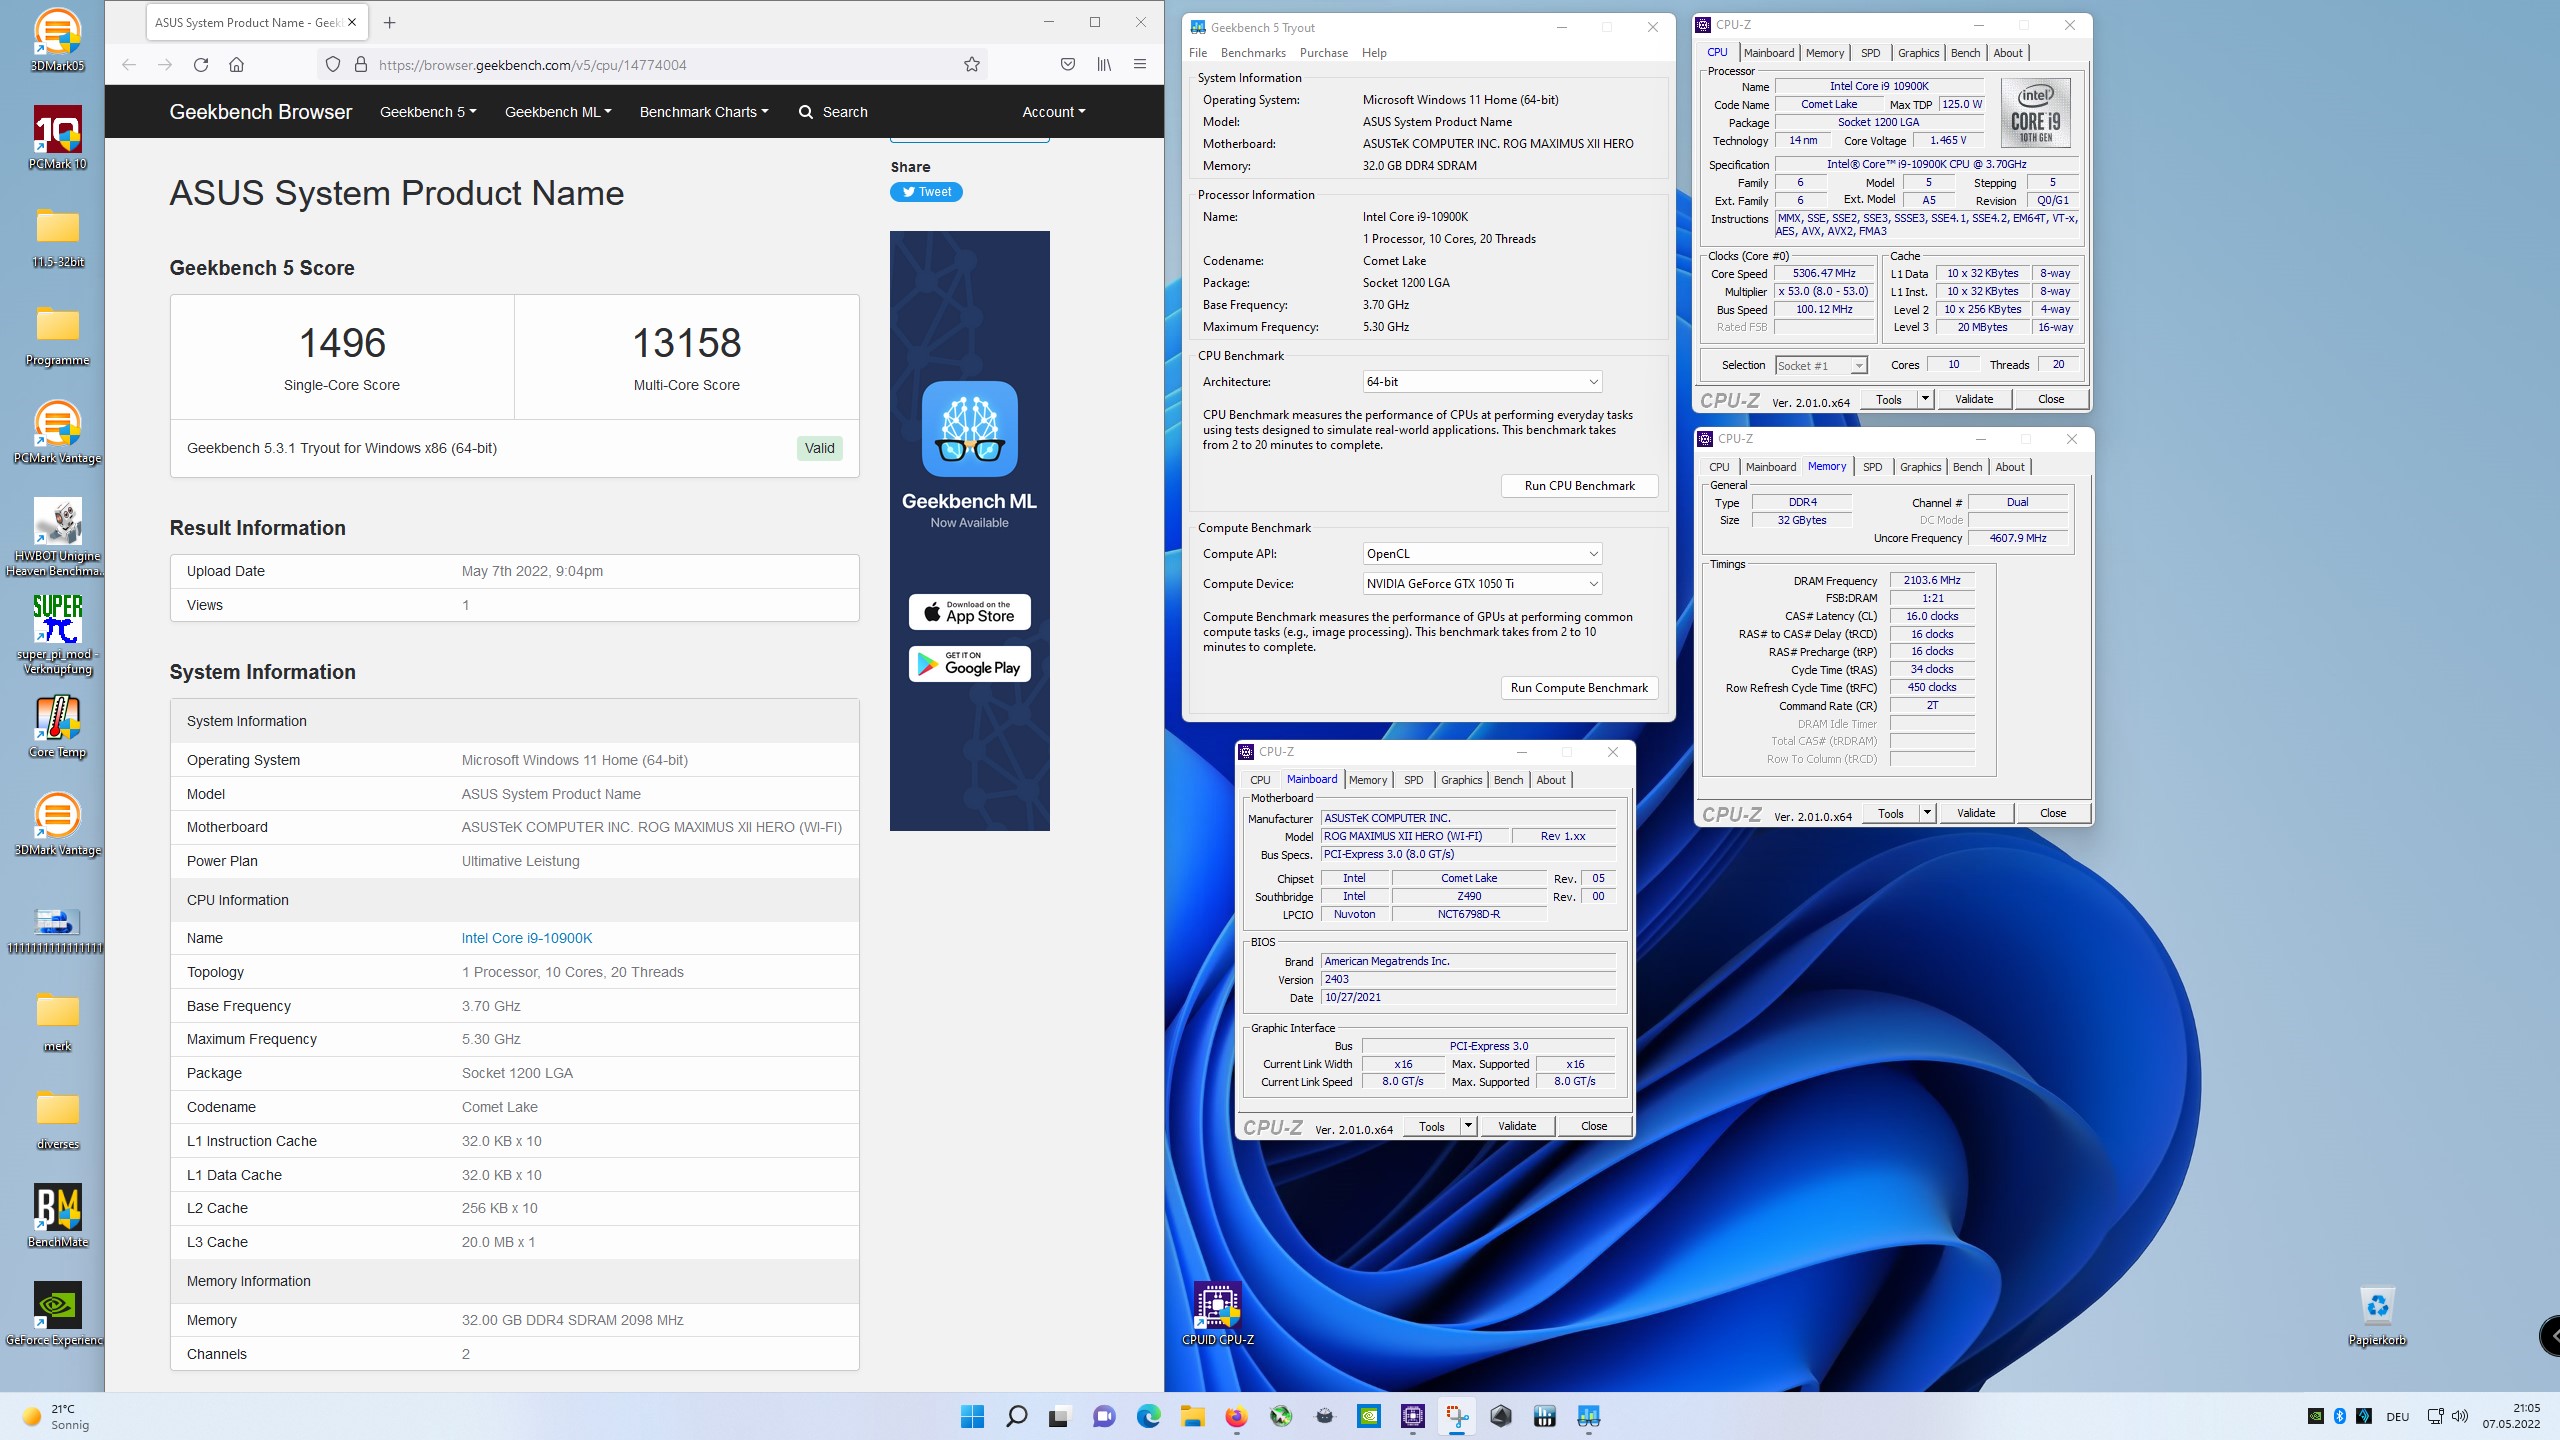Launch GeForce Experience desktop icon
2560x1440 pixels.
coord(57,1314)
